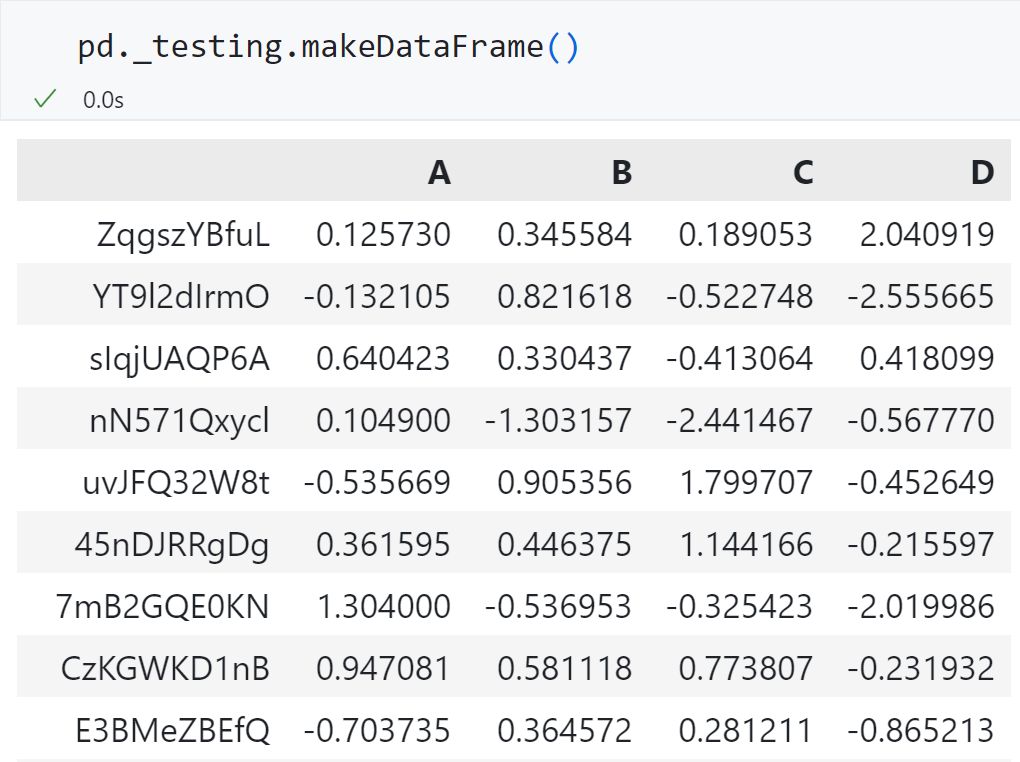Click column header A

(x=439, y=172)
